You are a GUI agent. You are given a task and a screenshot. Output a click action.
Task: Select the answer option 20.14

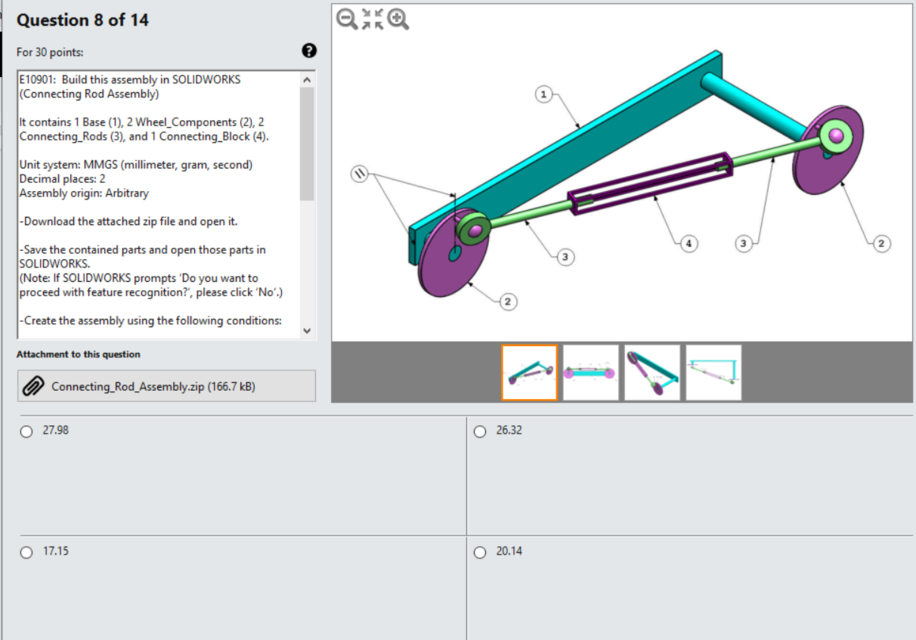pos(480,551)
